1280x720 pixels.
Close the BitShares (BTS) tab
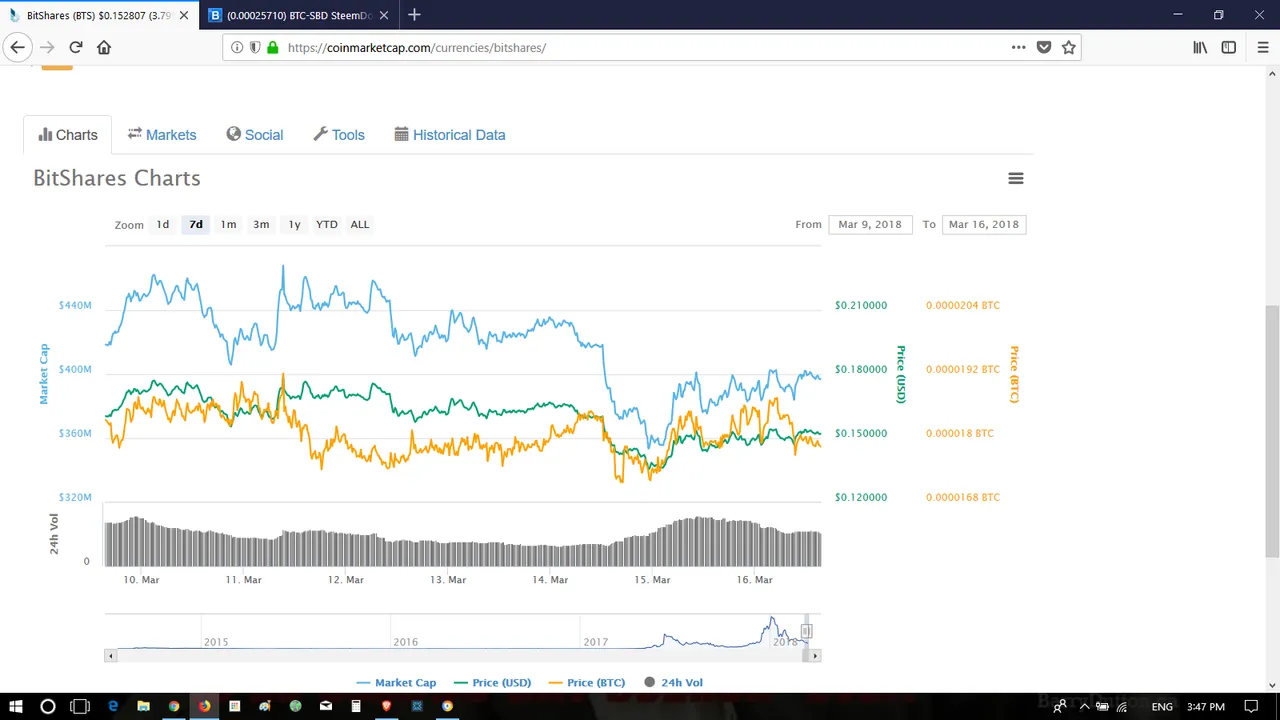click(x=183, y=15)
